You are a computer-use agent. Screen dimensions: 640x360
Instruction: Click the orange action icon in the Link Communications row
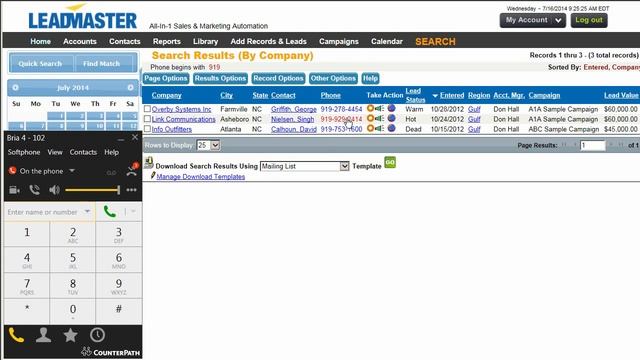(370, 118)
